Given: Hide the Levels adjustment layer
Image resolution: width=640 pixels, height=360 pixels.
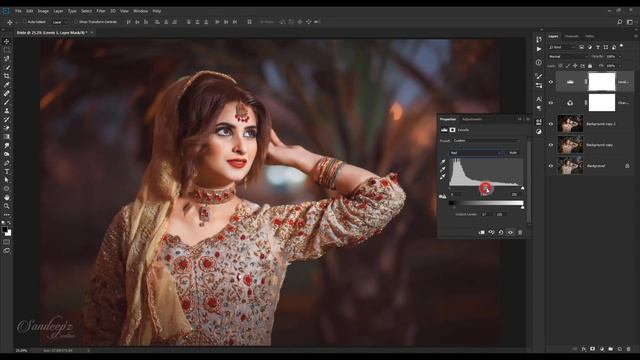Looking at the screenshot, I should tap(551, 82).
